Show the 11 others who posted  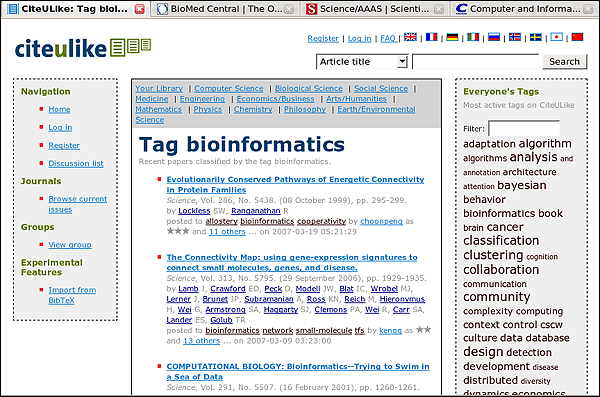click(x=227, y=232)
